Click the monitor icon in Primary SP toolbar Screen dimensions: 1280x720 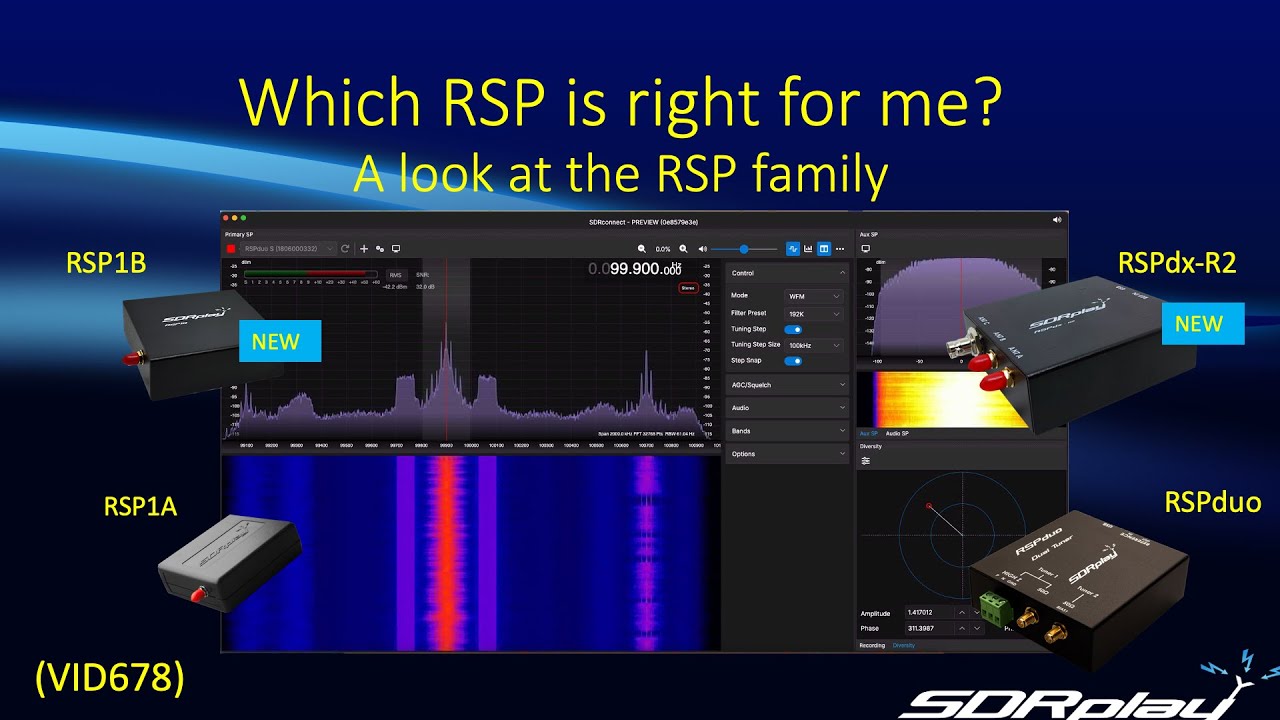pos(396,248)
